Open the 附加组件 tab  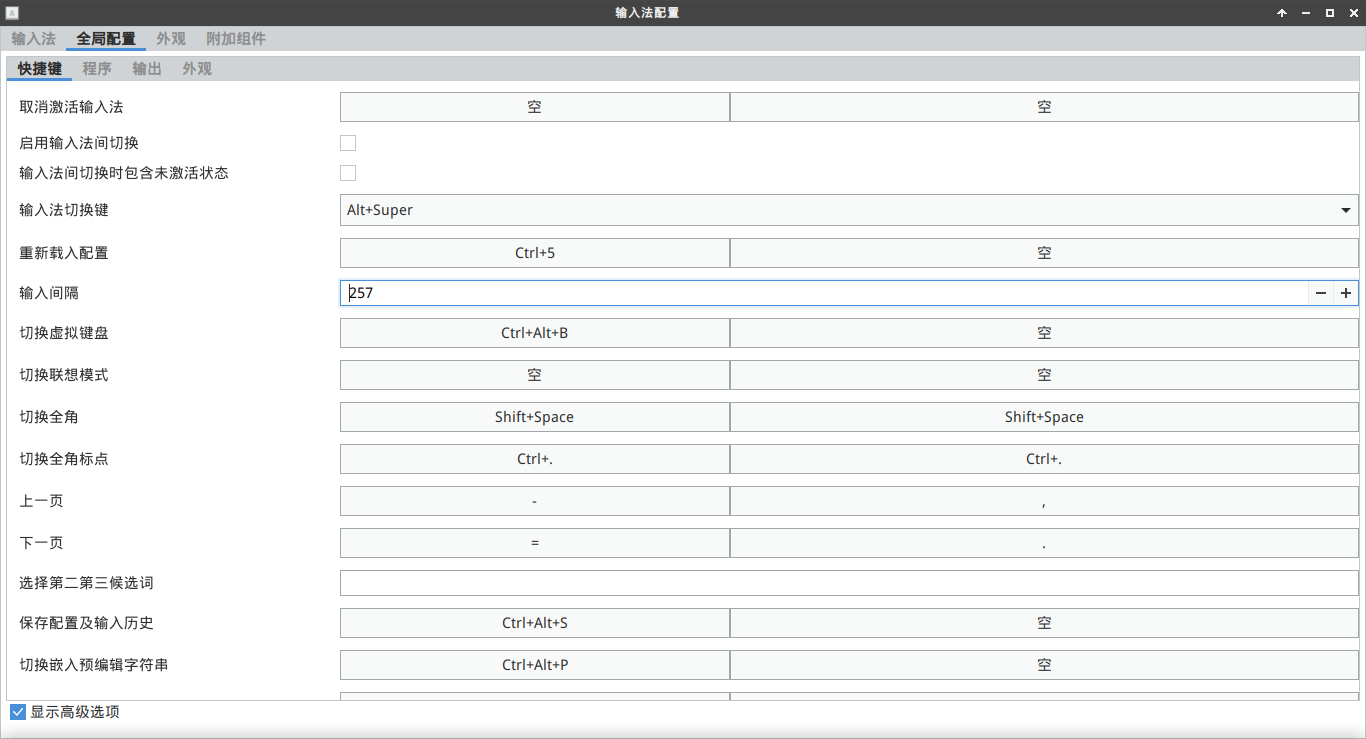coord(236,39)
